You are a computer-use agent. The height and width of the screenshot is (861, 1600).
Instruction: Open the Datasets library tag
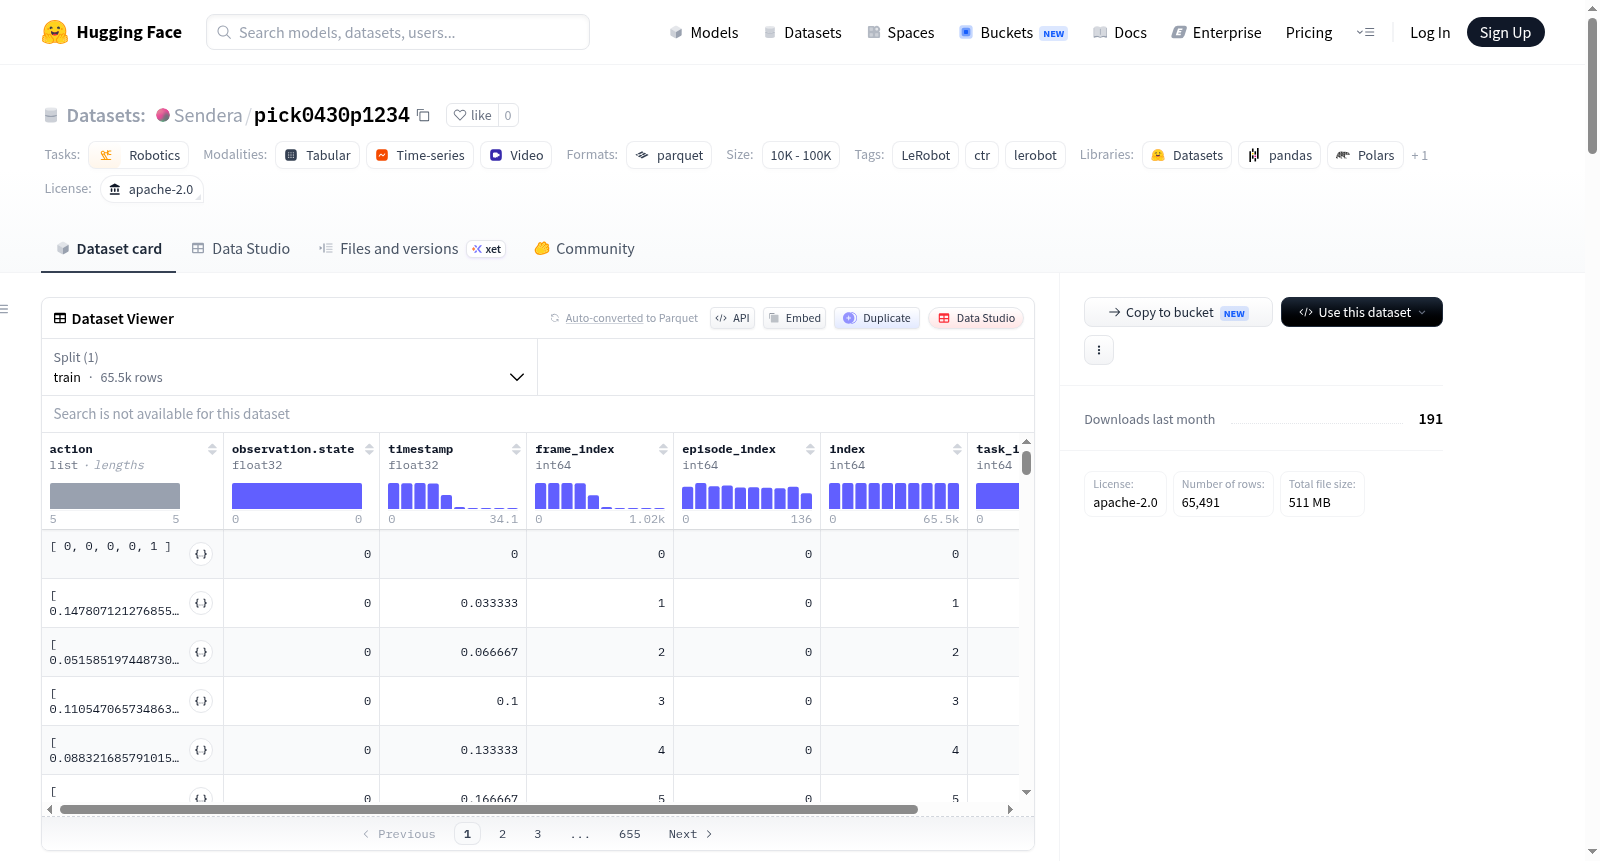point(1187,155)
